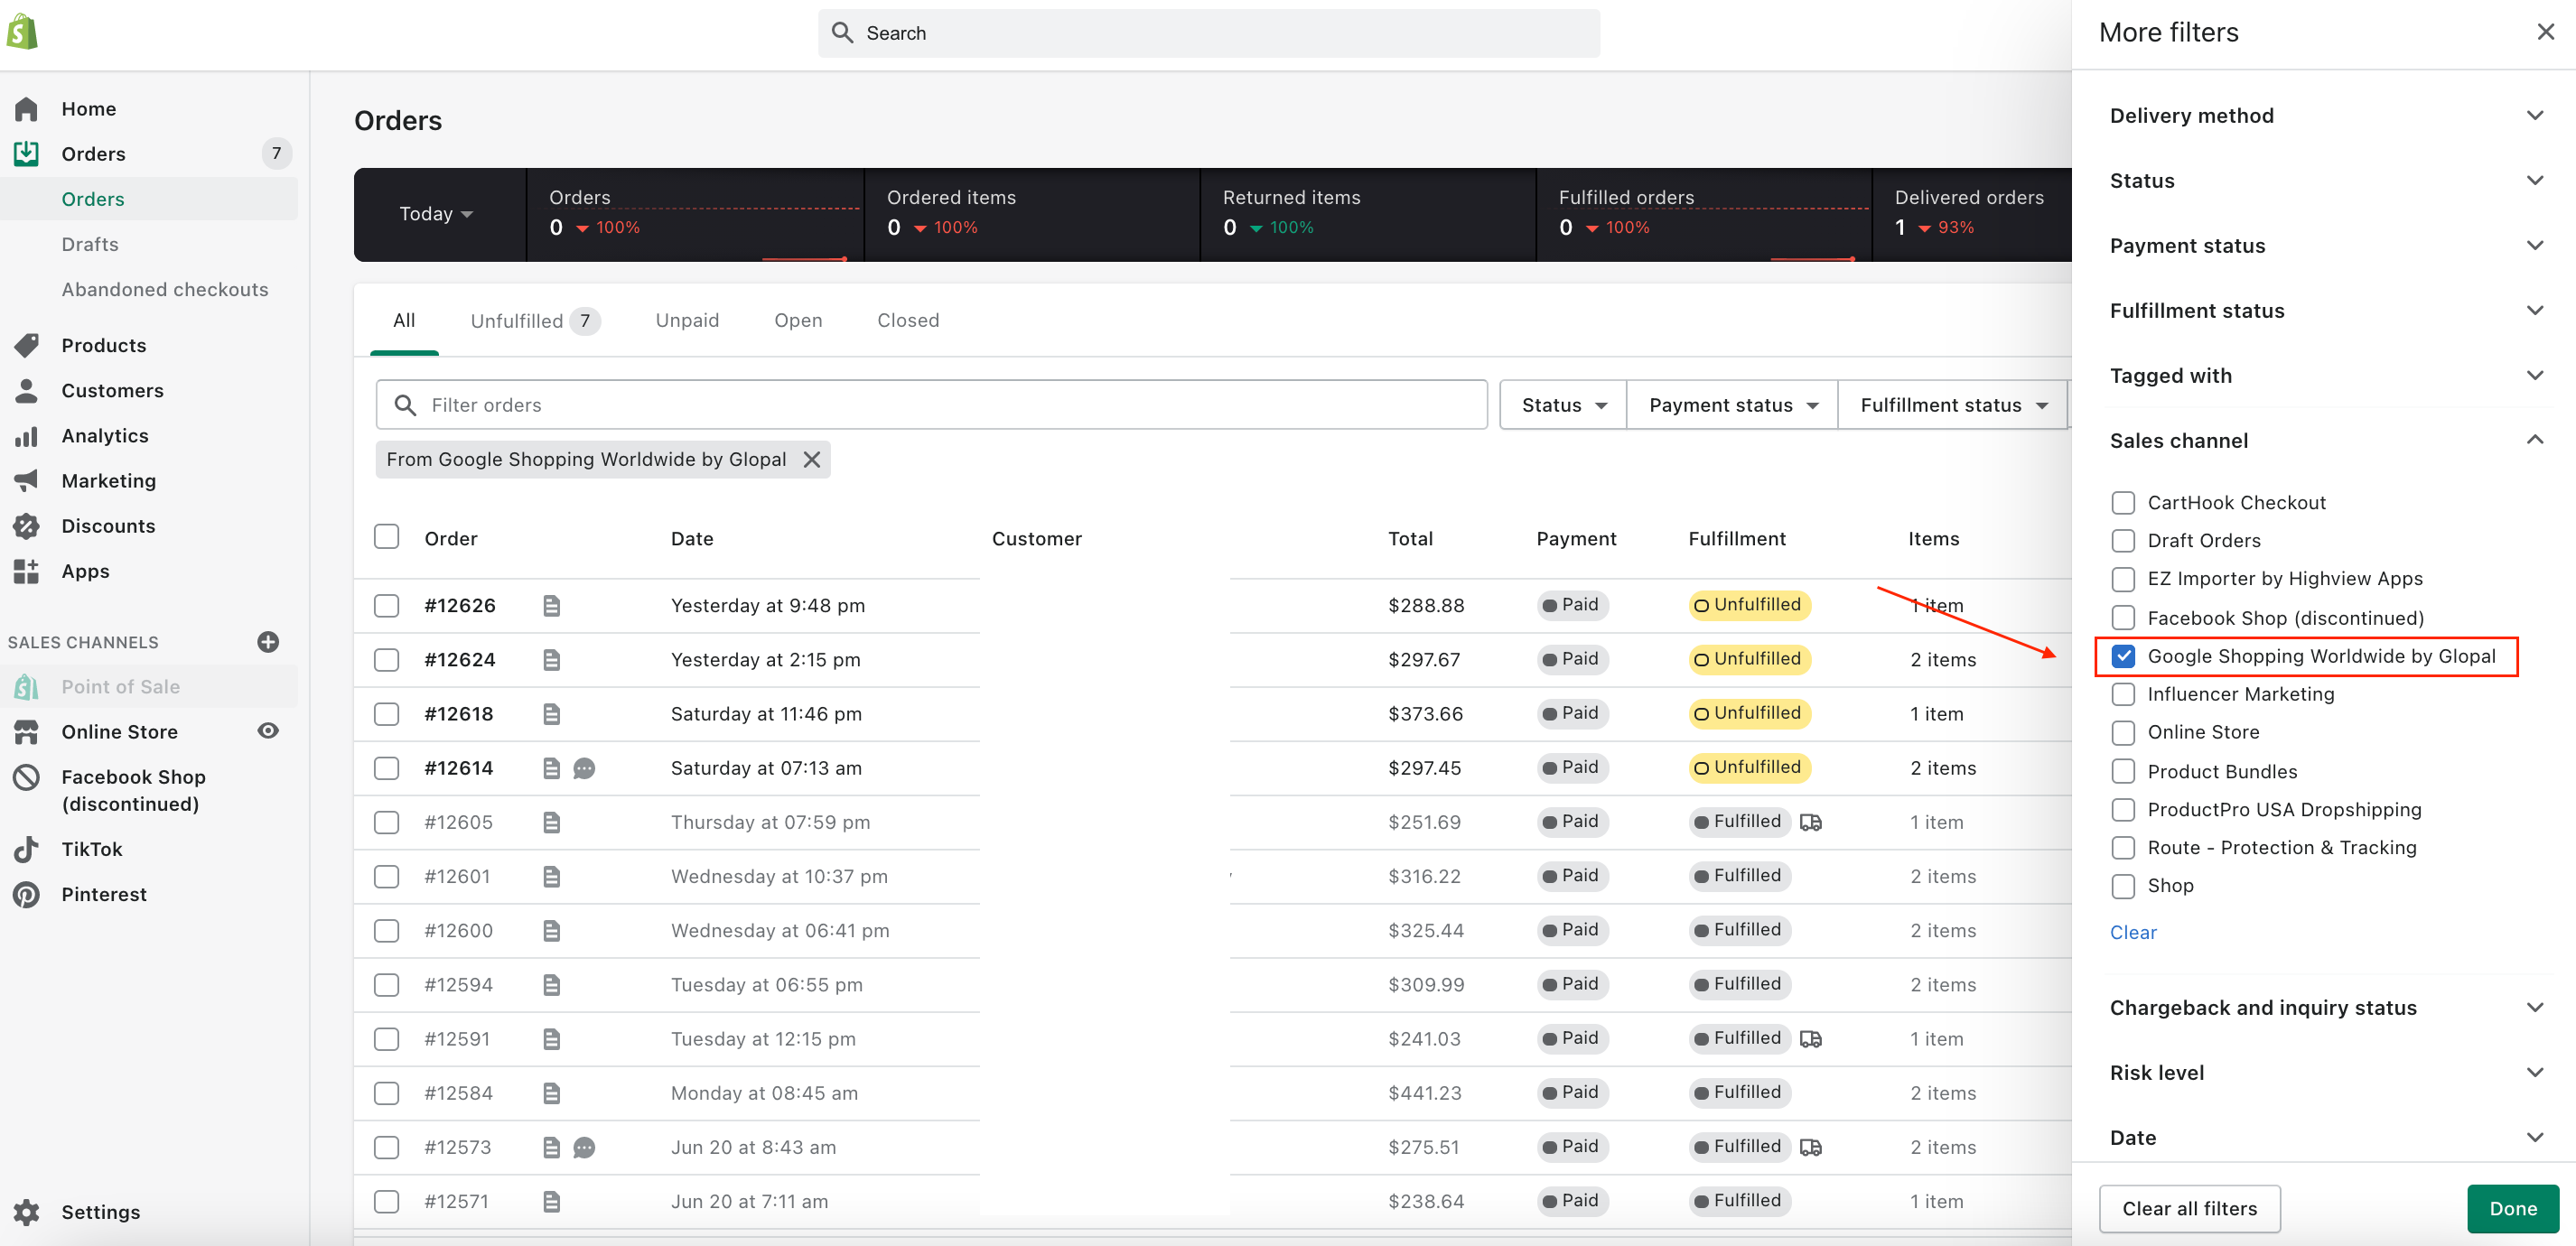Switch to the Unfulfilled tab
This screenshot has height=1246, width=2576.
534,320
